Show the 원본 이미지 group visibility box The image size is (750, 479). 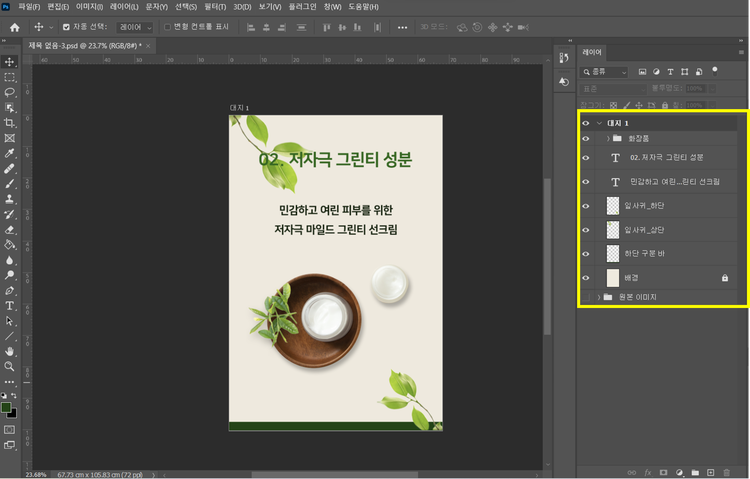pyautogui.click(x=585, y=297)
